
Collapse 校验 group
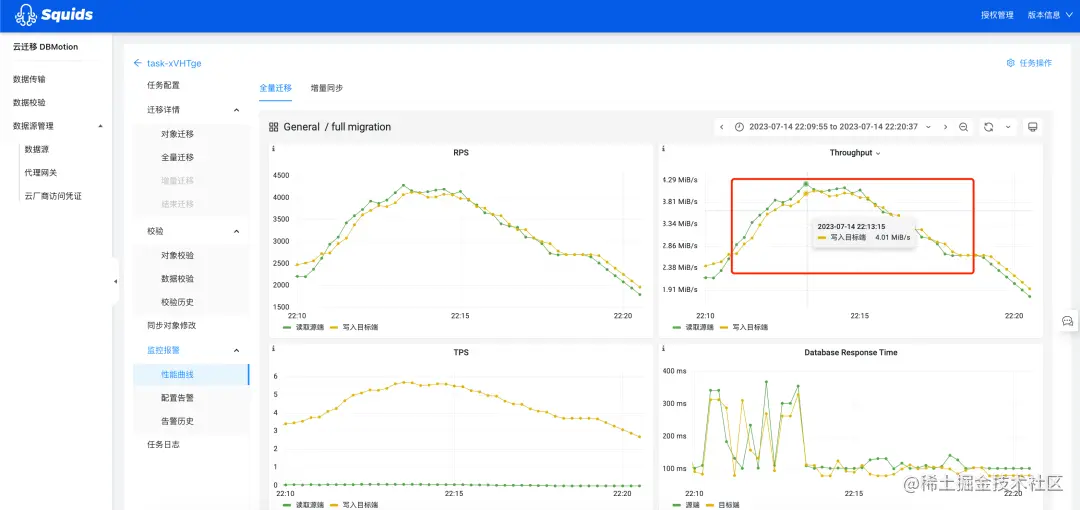(236, 231)
